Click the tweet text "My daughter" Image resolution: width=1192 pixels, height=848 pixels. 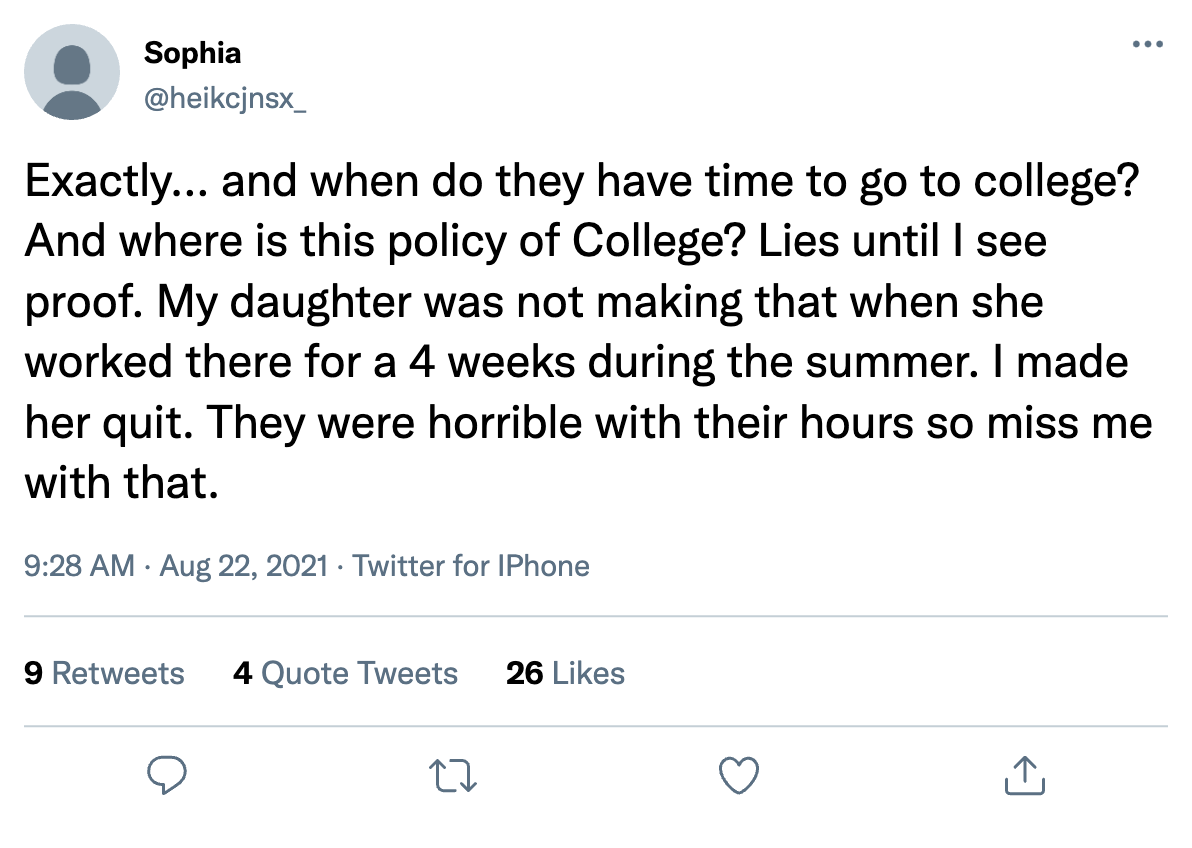288,303
